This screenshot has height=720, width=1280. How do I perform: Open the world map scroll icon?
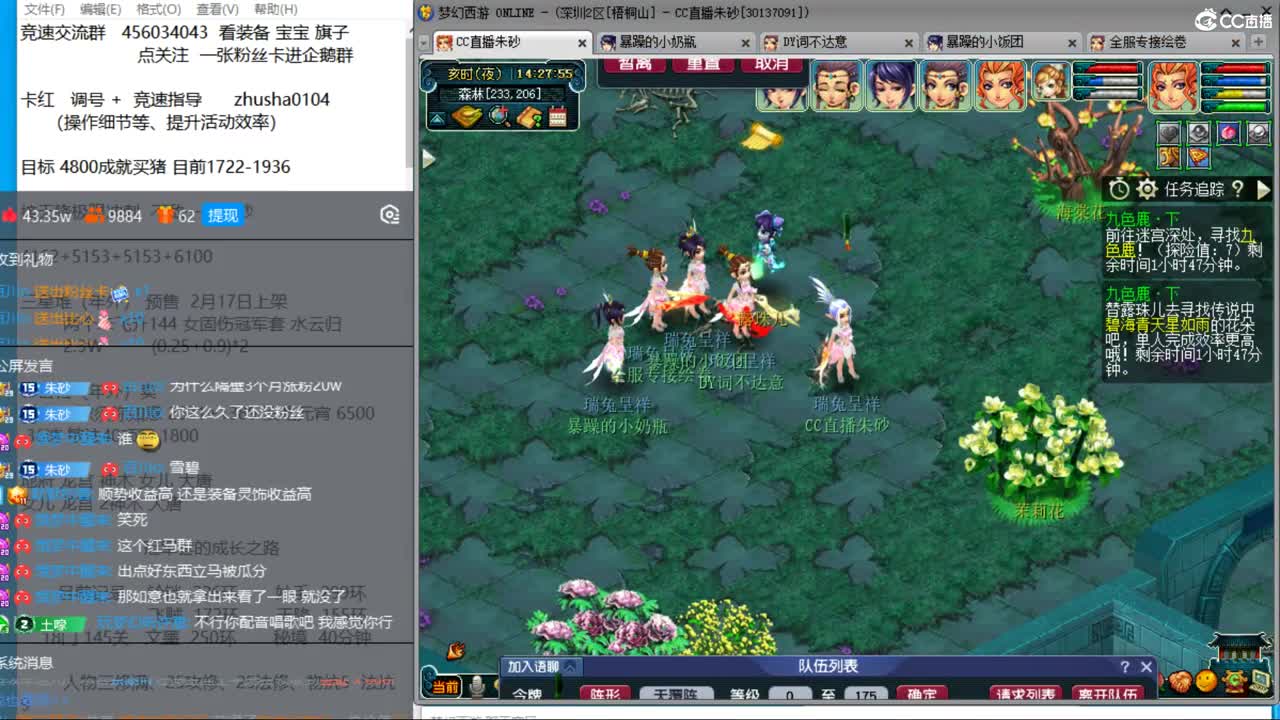(467, 117)
